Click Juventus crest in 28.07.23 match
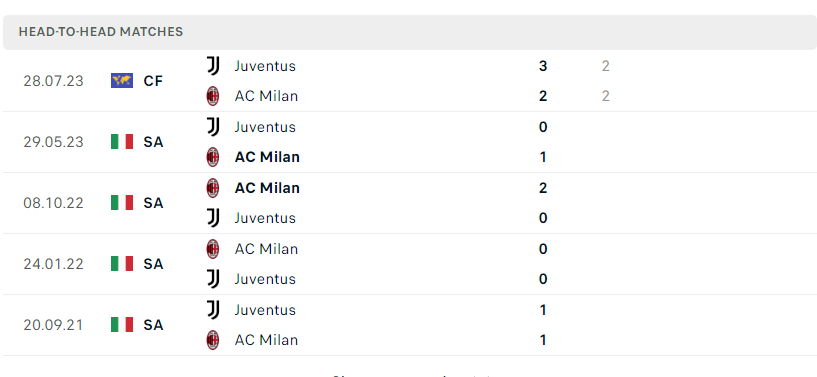 tap(213, 66)
